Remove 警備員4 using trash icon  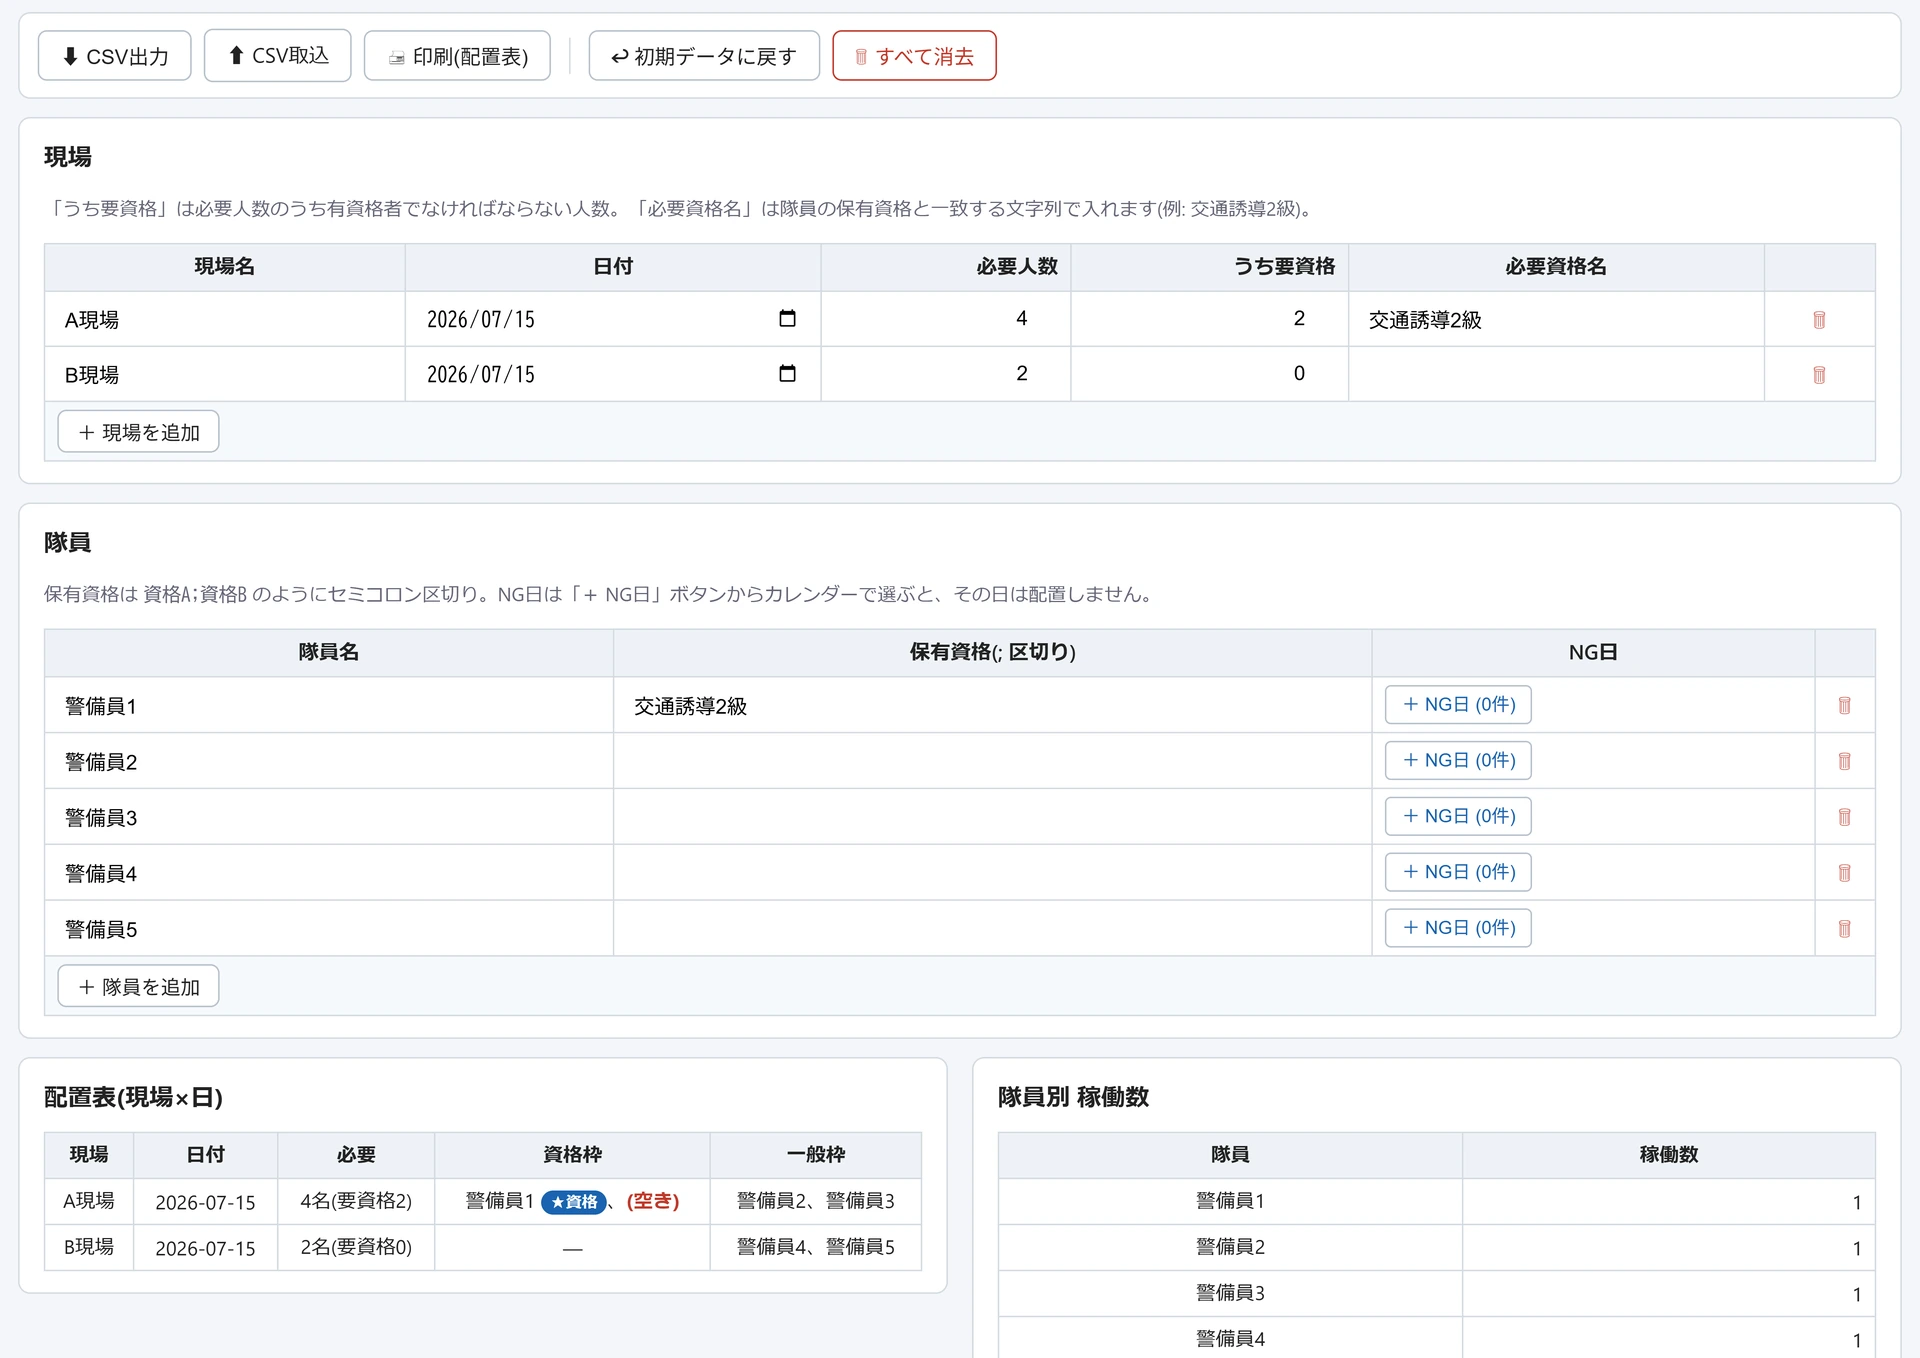point(1844,874)
